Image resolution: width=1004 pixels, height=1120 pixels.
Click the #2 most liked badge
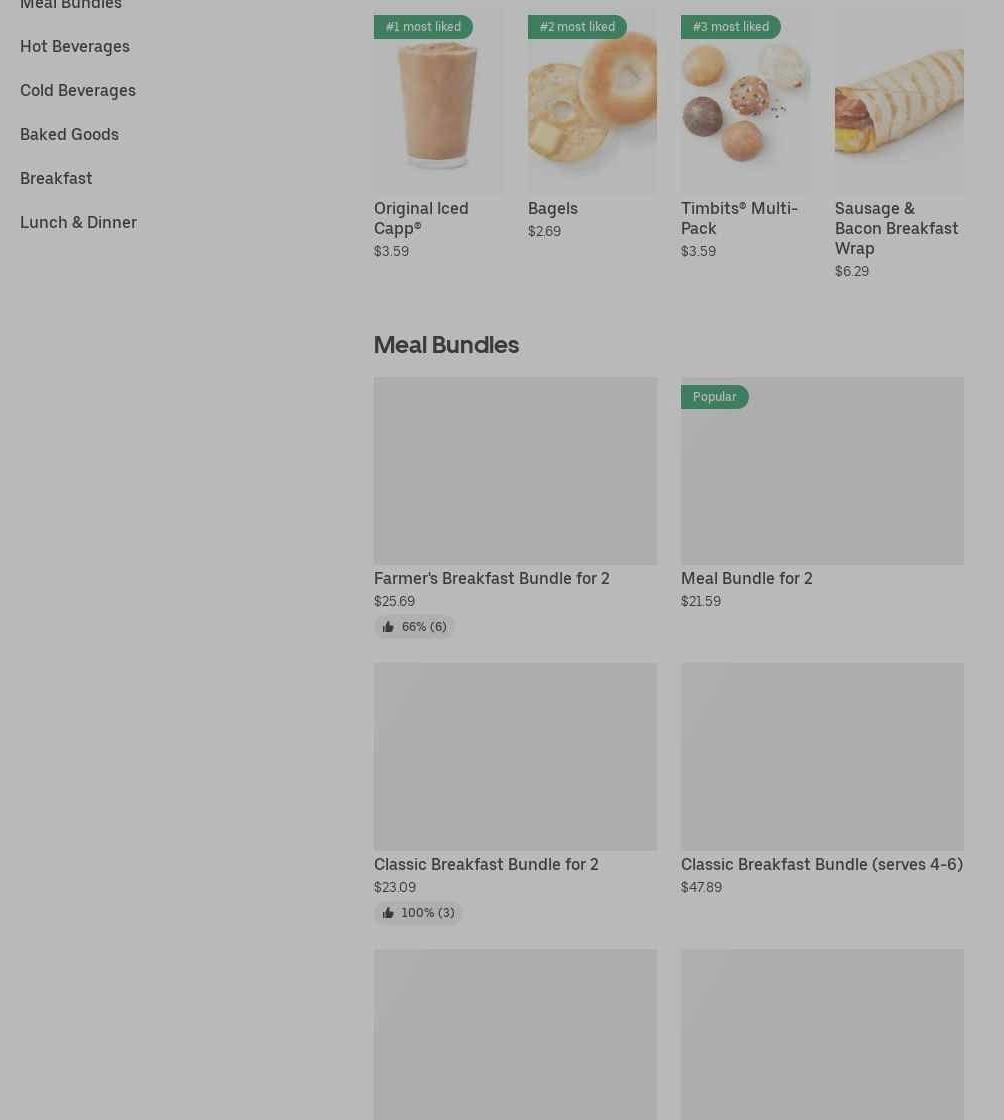click(577, 27)
